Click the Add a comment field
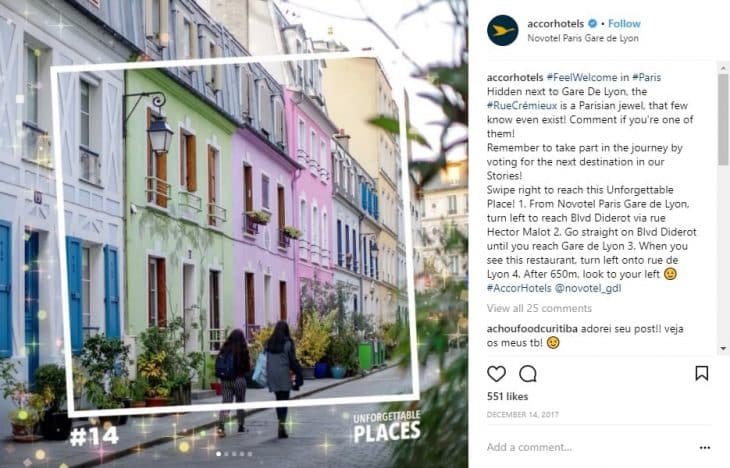Screen dimensions: 730x468 coord(589,447)
